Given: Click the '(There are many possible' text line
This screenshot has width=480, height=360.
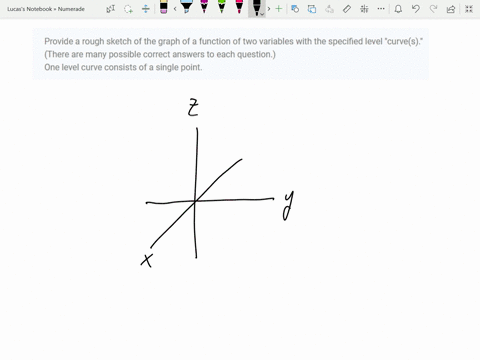Looking at the screenshot, I should [x=160, y=54].
